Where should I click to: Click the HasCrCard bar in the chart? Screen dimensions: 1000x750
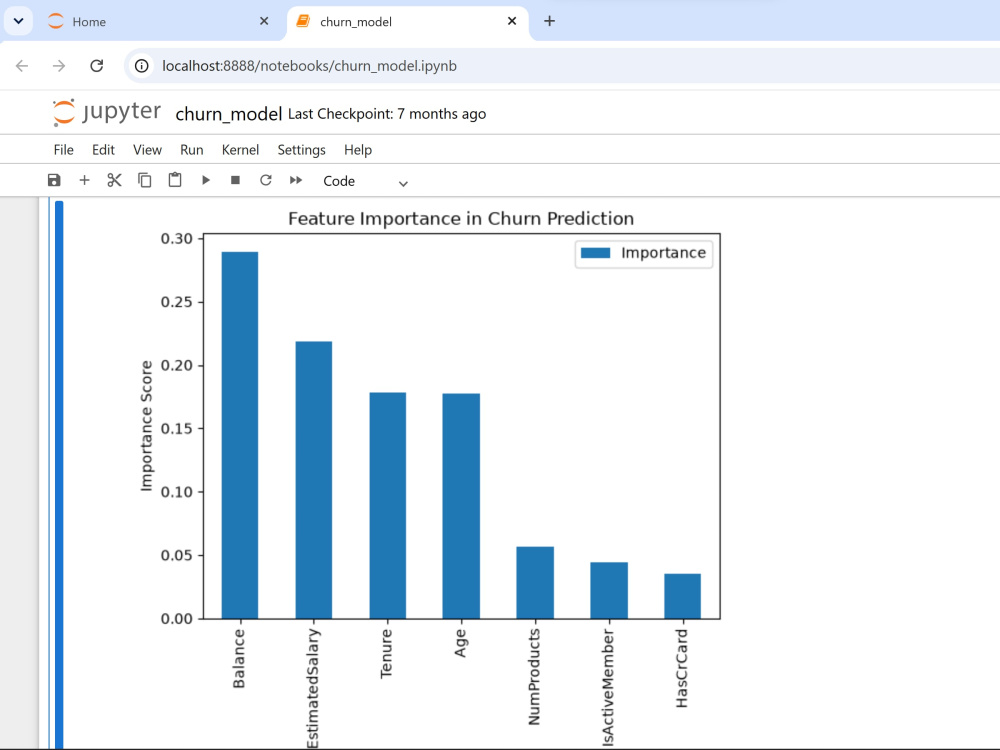682,596
